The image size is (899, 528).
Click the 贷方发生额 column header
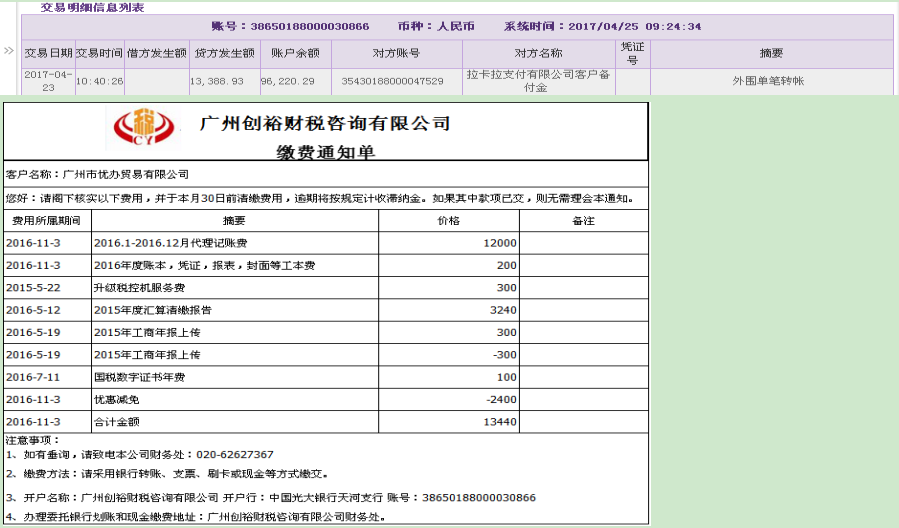pyautogui.click(x=224, y=54)
